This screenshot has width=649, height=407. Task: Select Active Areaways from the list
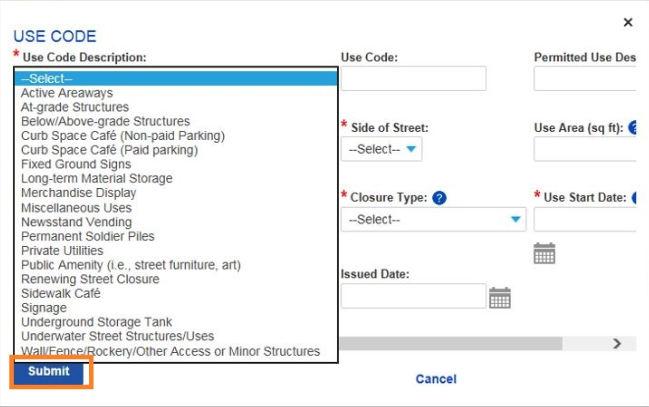click(x=67, y=93)
